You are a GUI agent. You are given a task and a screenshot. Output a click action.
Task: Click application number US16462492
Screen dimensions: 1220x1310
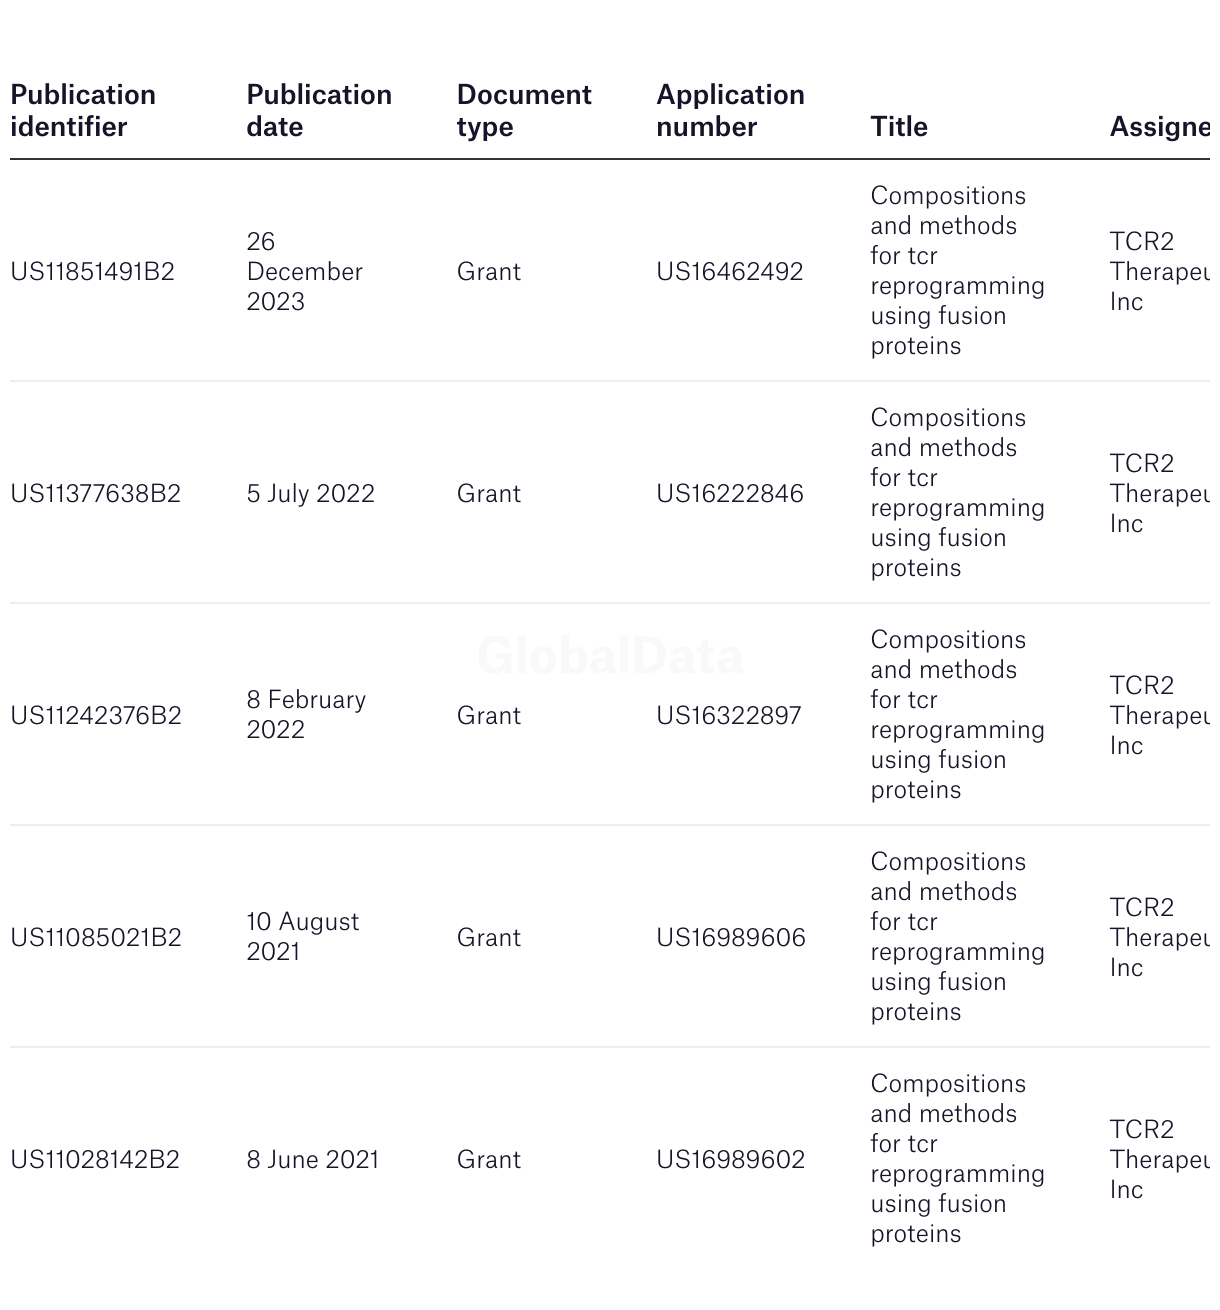730,272
